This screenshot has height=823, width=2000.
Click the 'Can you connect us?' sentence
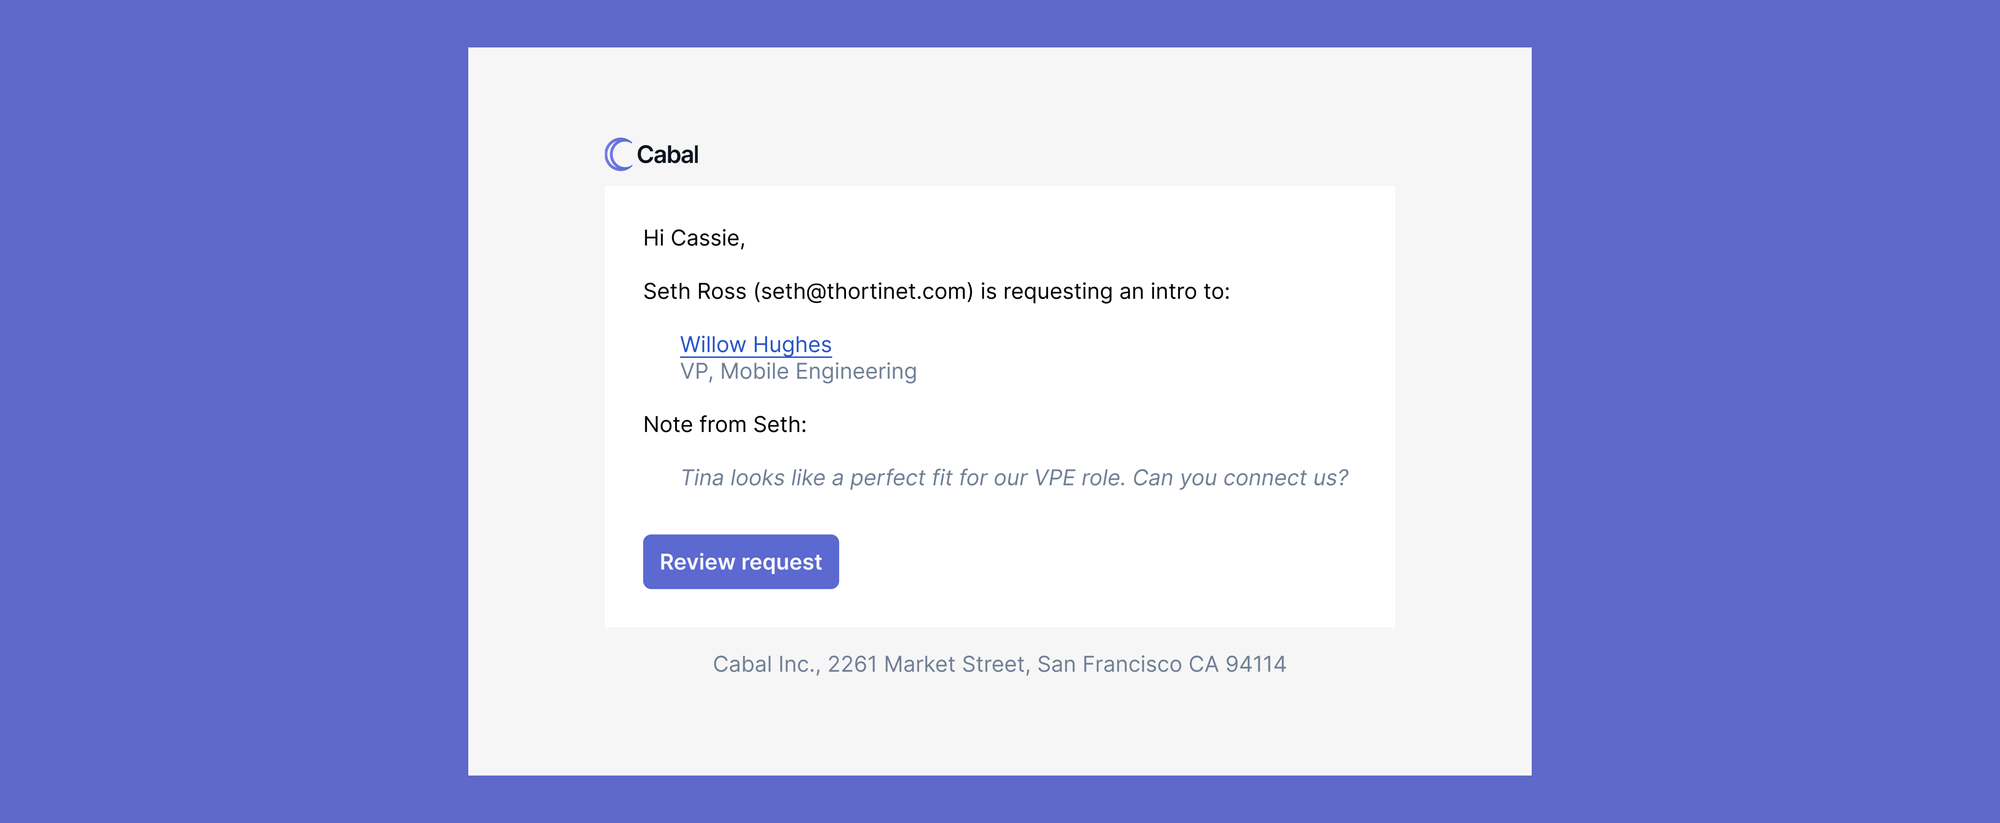pos(1240,478)
